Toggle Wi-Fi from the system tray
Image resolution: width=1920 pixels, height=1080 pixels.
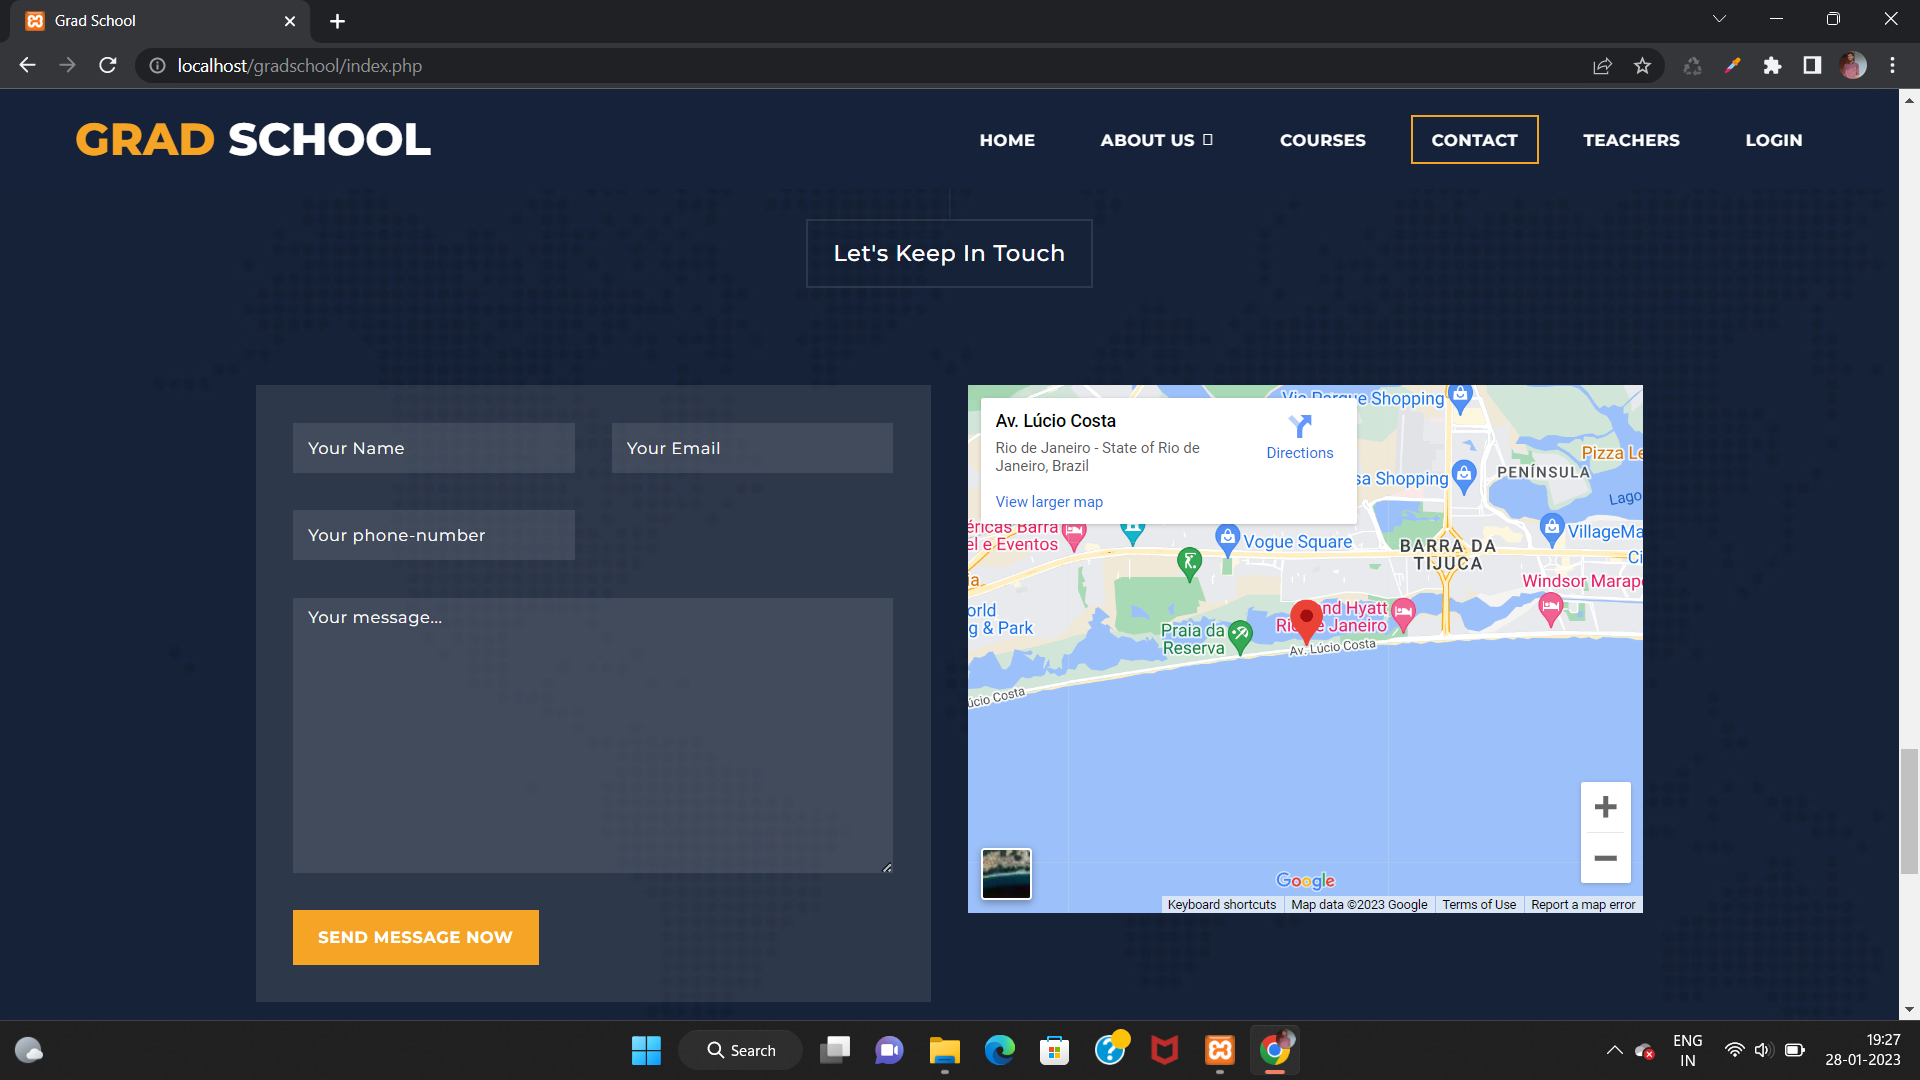click(1734, 1049)
